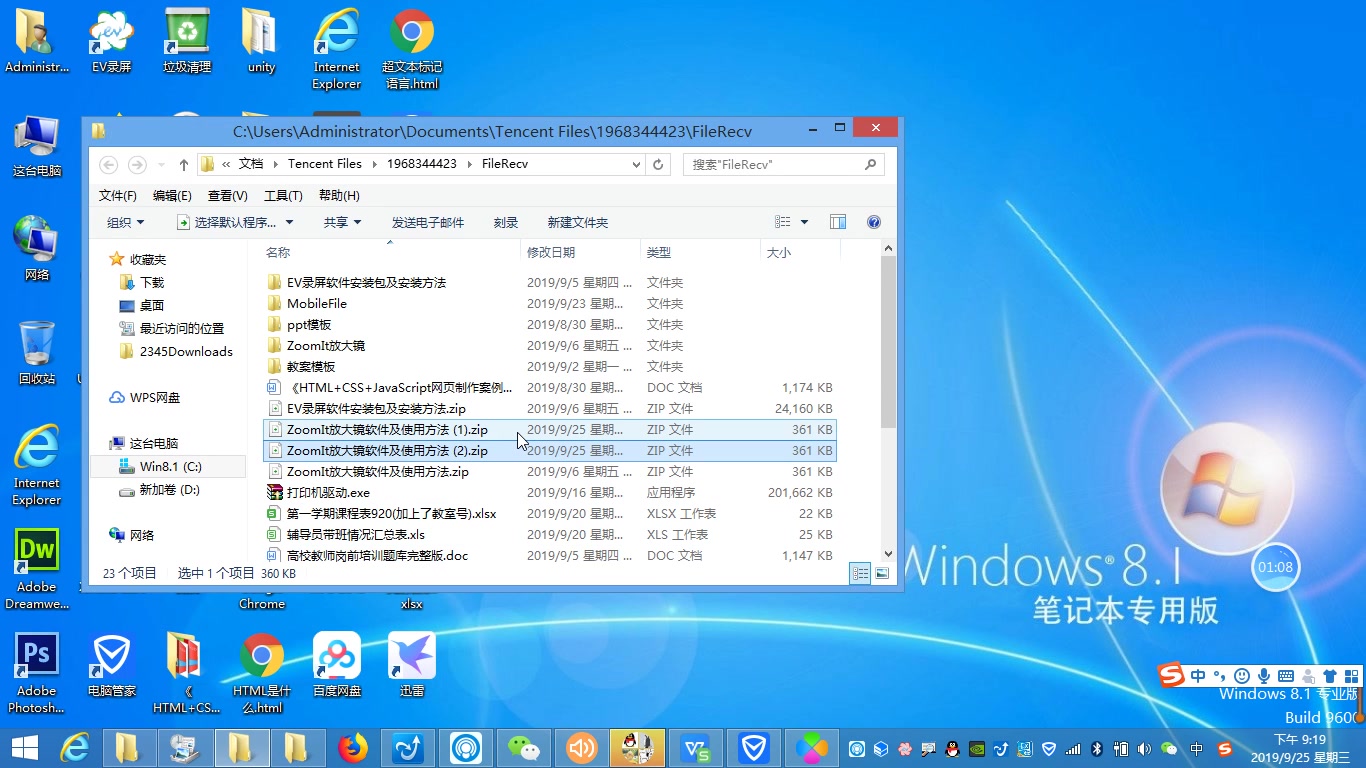Click 发送电子邮件 to email selected files

[x=429, y=221]
